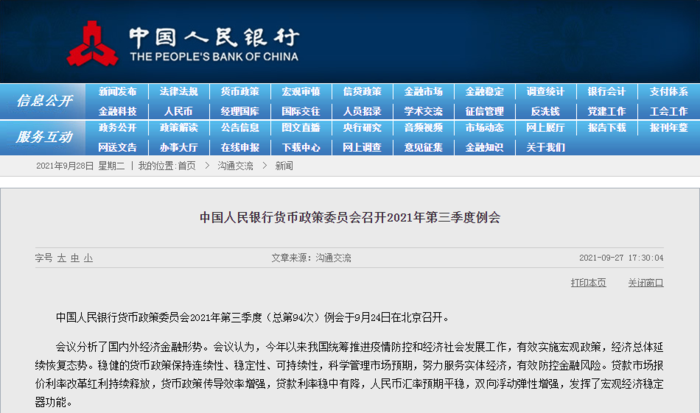Click the 关闭窗口 link
Image resolution: width=700 pixels, height=413 pixels.
[x=646, y=283]
